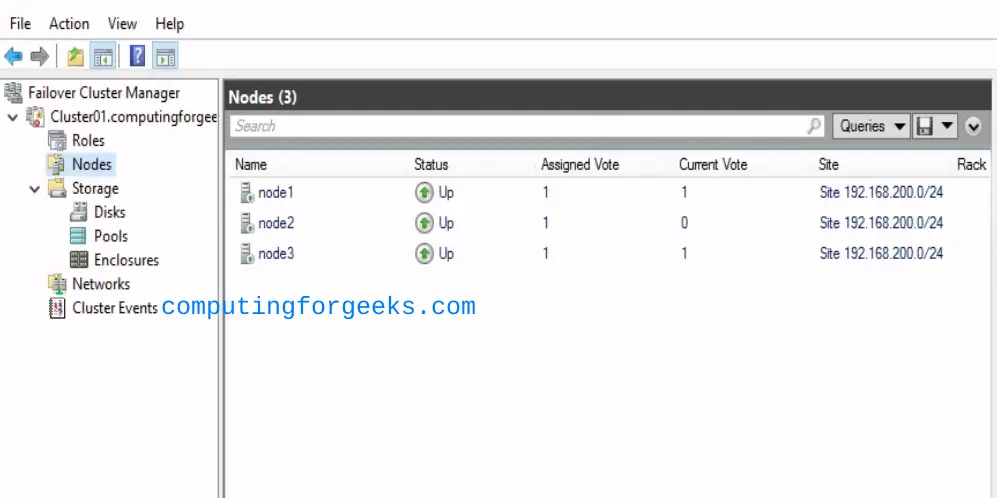Click the Cluster Events icon
This screenshot has height=498, width=997.
tap(57, 308)
